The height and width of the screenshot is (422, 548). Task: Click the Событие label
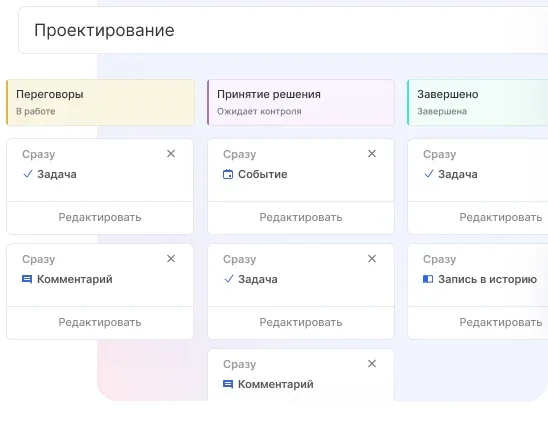coord(263,174)
